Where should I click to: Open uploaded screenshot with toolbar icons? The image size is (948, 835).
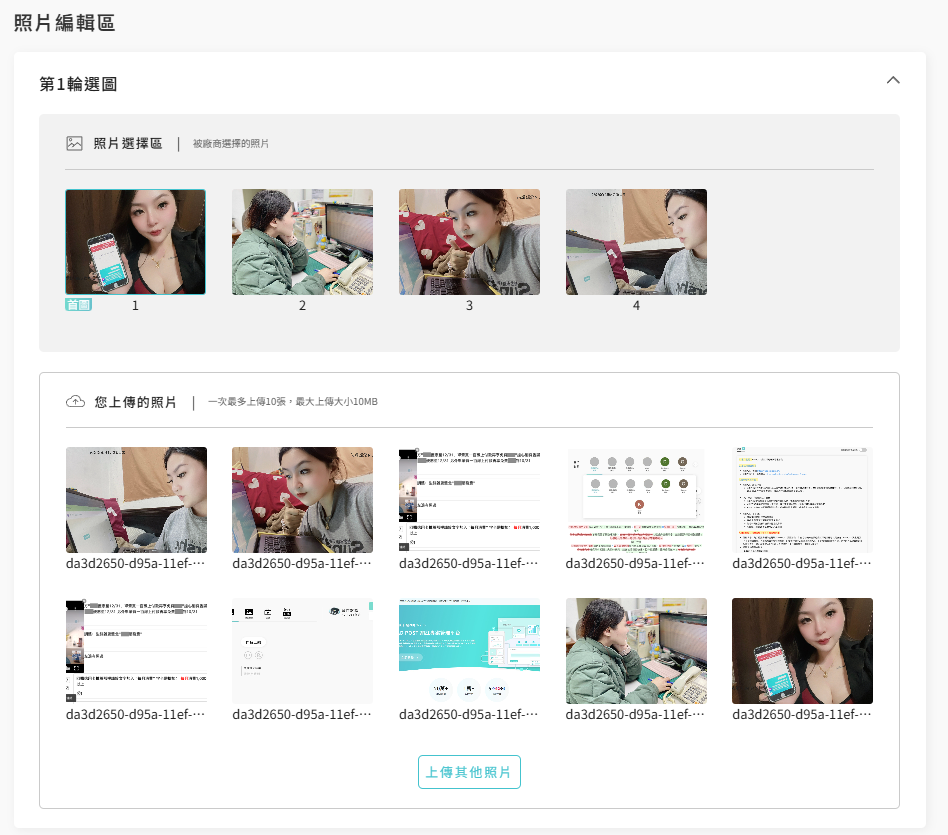[302, 651]
